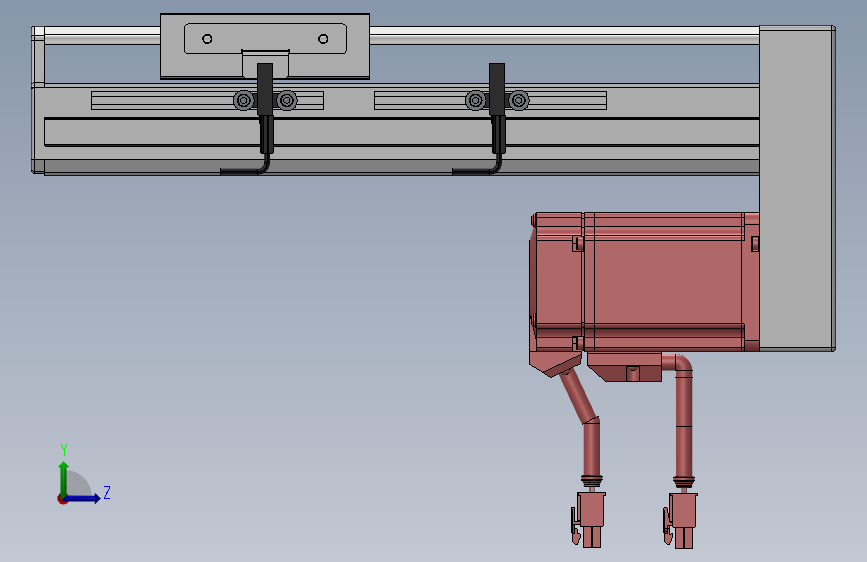867x562 pixels.
Task: Click the blue Z axis arrow of the triad
Action: tap(83, 498)
